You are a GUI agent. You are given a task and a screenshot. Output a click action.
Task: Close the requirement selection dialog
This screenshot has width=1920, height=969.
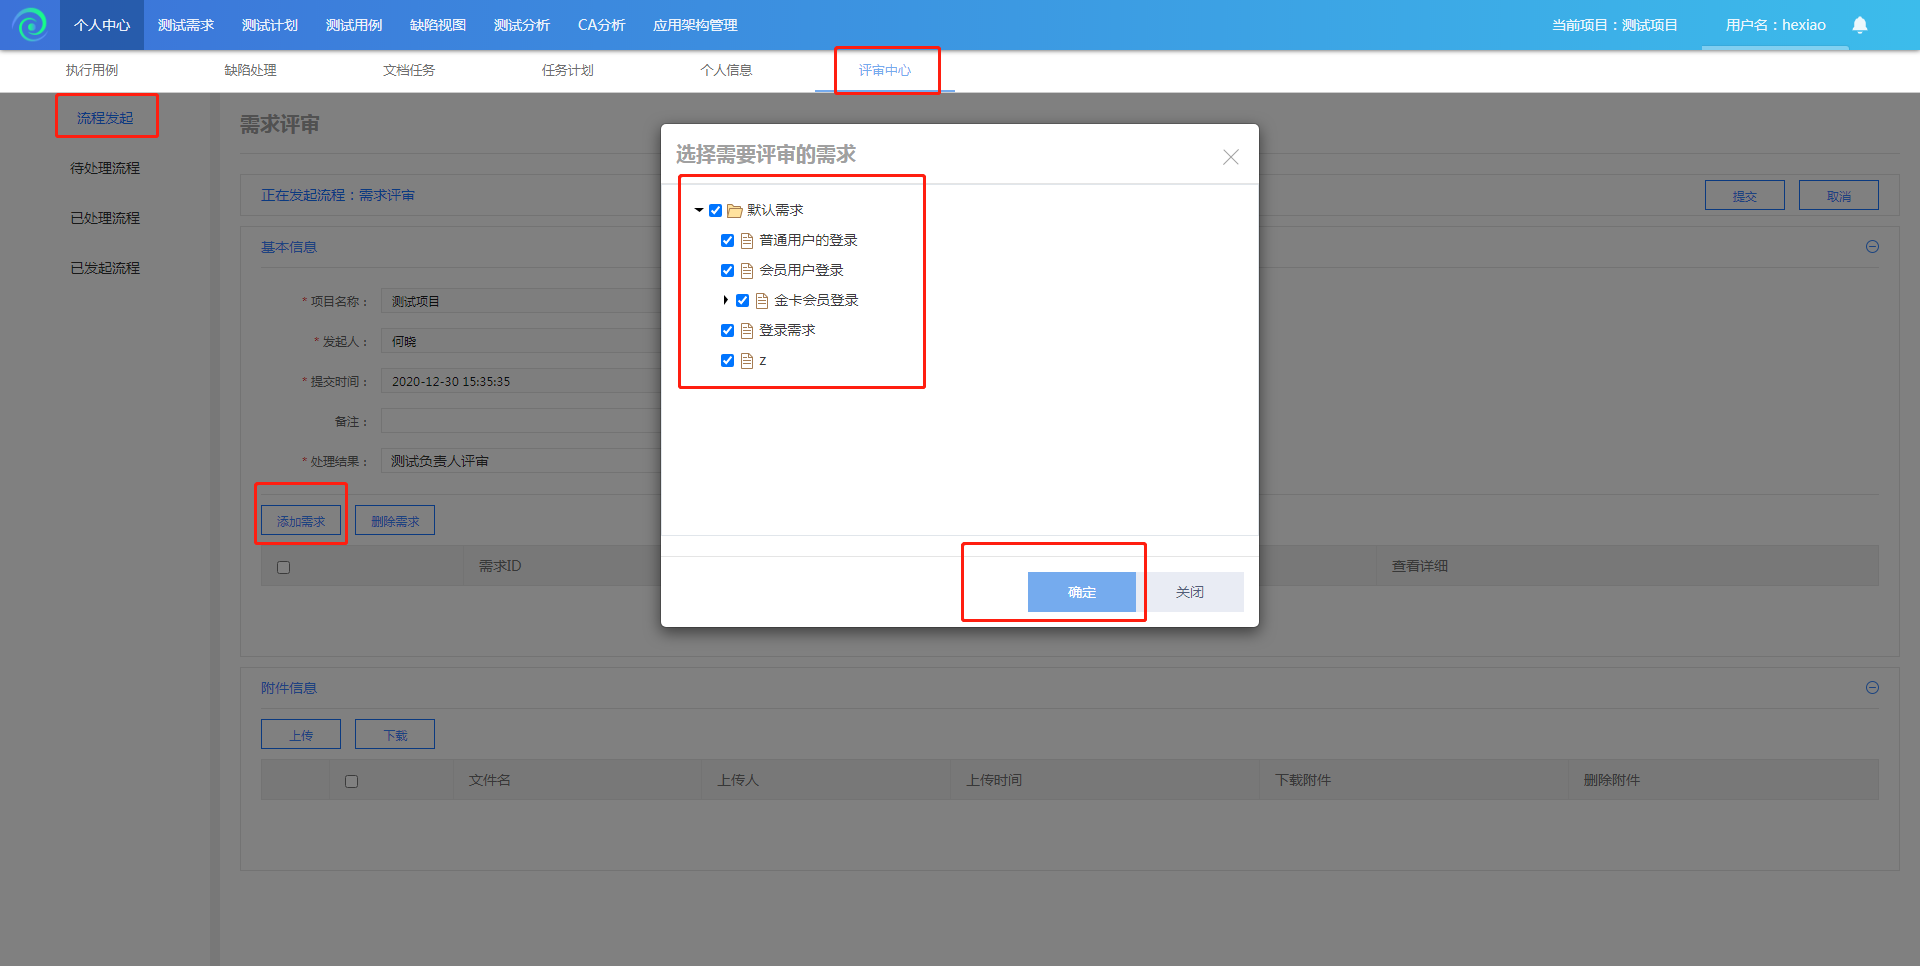click(x=1230, y=157)
